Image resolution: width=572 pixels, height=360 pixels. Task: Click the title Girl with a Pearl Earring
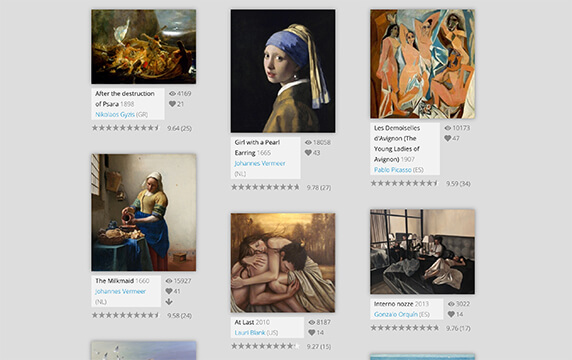pos(257,147)
